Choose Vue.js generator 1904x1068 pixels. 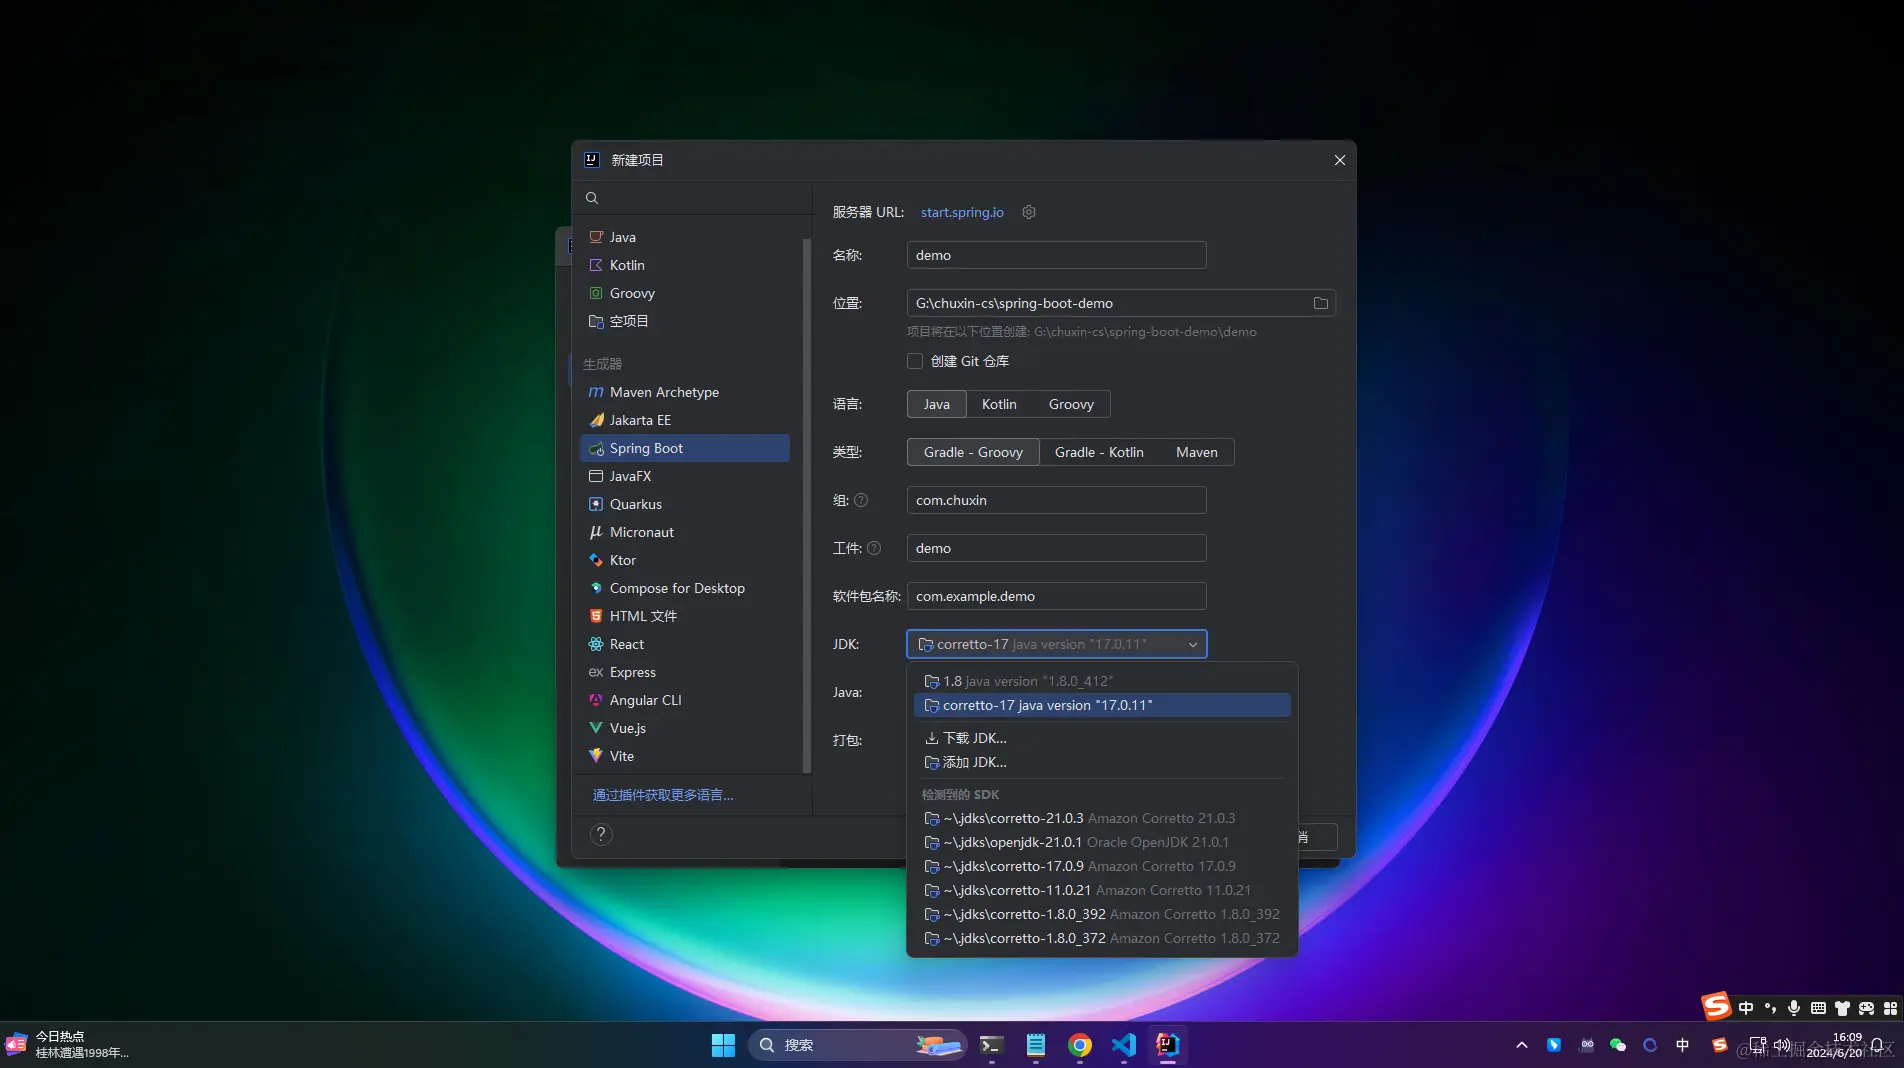click(685, 728)
